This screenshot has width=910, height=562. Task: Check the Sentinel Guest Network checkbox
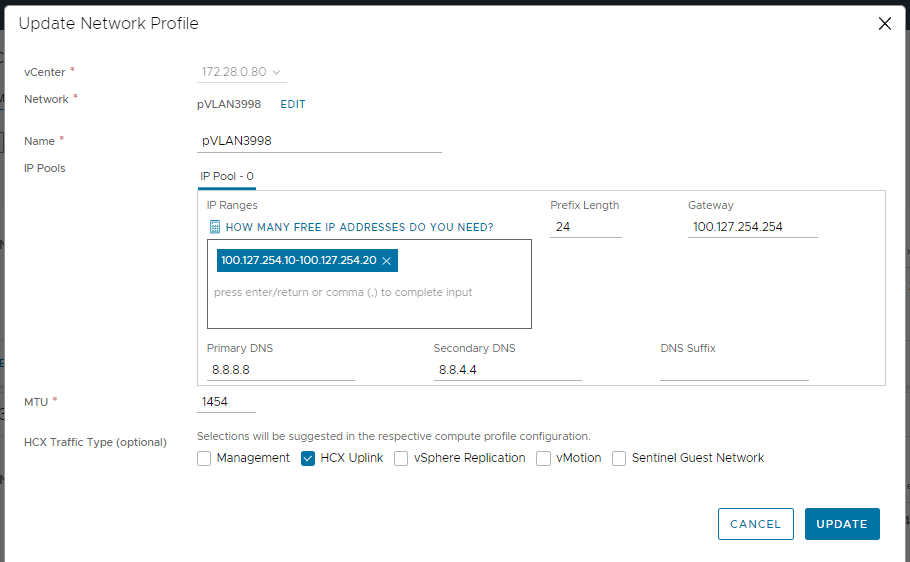[x=619, y=459]
